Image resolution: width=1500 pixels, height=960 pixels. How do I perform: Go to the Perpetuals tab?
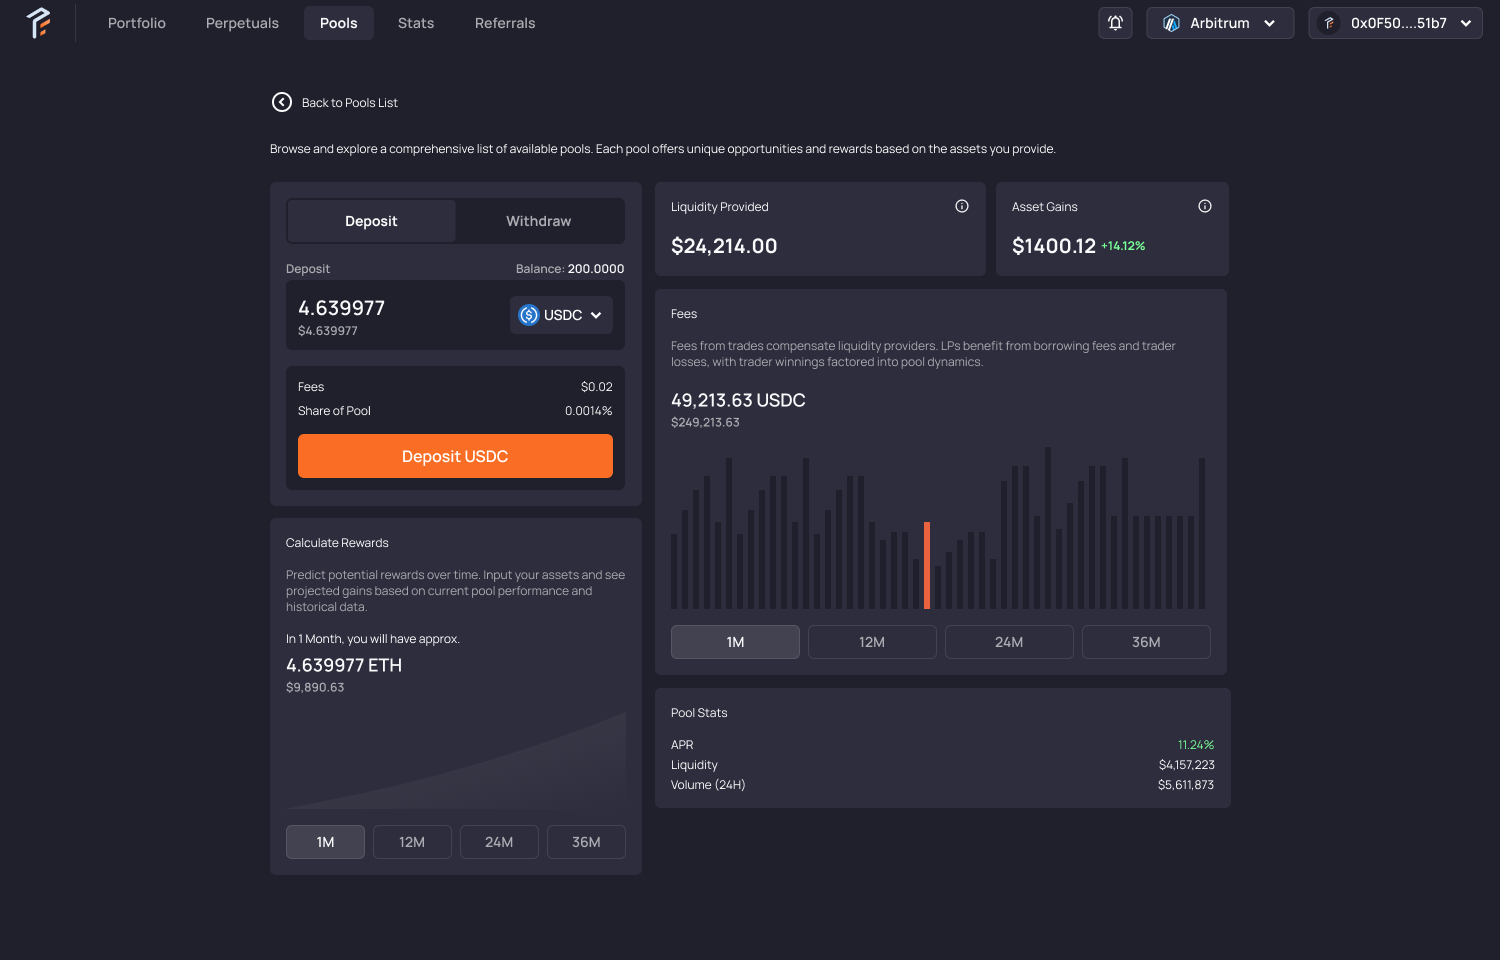tap(242, 23)
